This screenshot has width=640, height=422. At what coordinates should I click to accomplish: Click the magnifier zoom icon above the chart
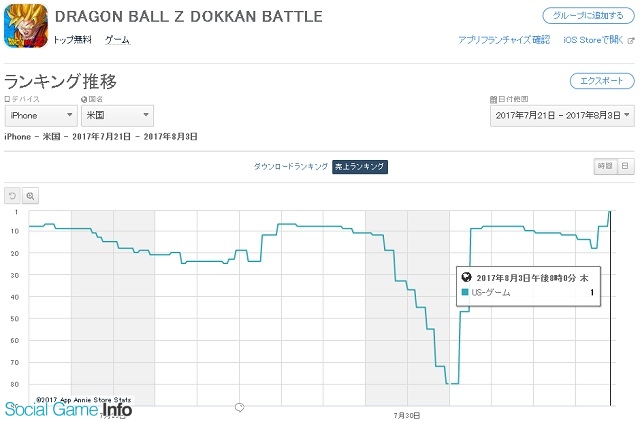click(30, 196)
